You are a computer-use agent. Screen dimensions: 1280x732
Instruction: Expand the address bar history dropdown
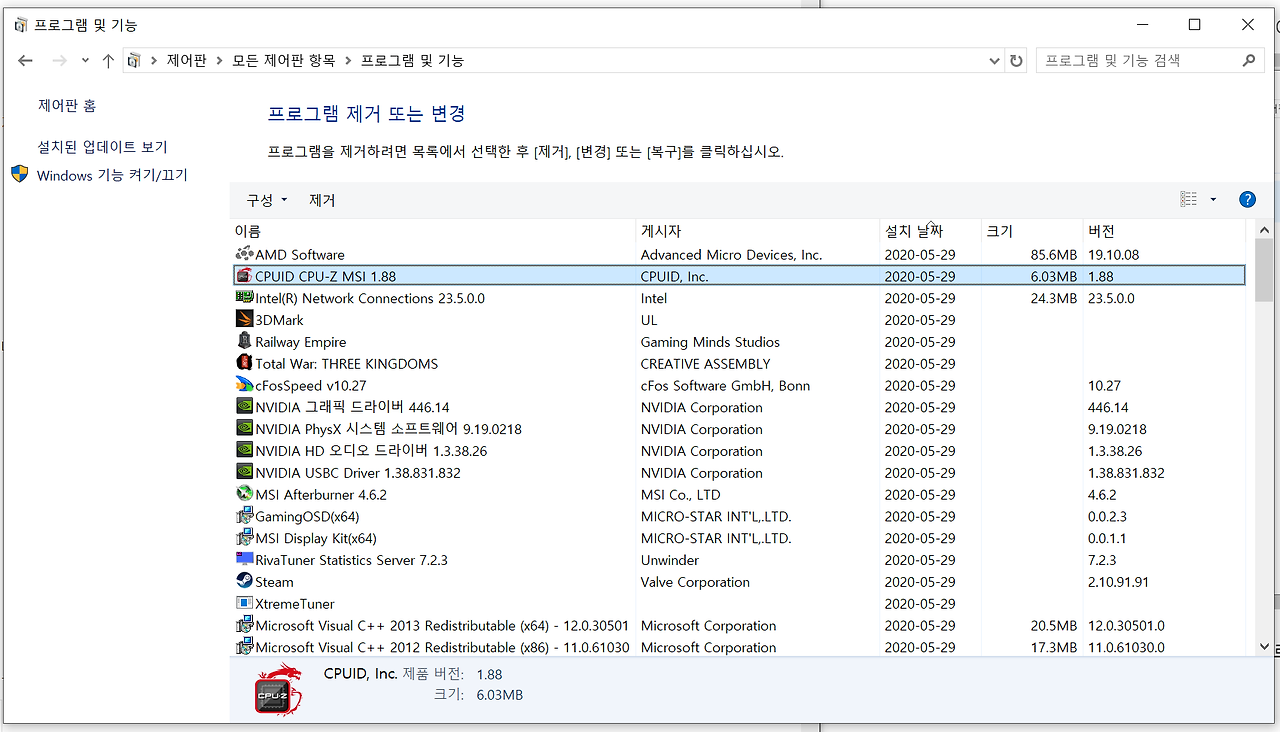994,61
